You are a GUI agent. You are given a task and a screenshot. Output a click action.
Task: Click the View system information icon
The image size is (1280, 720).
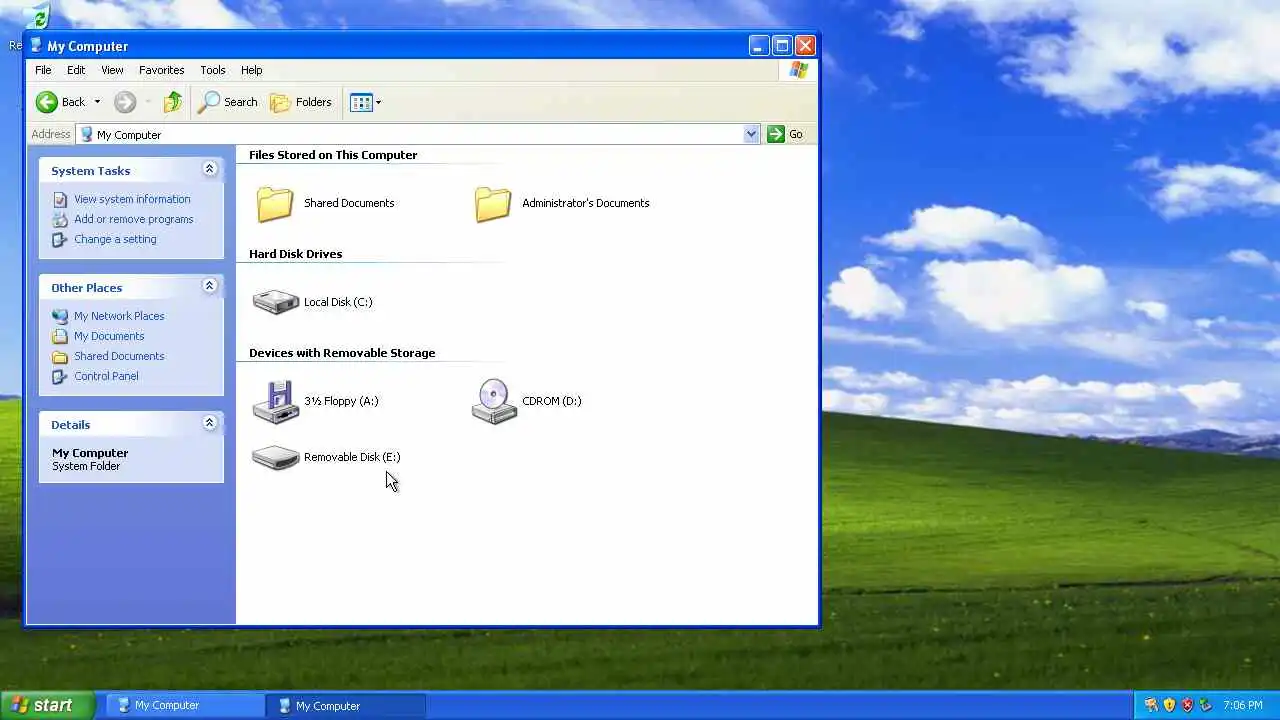click(x=60, y=199)
